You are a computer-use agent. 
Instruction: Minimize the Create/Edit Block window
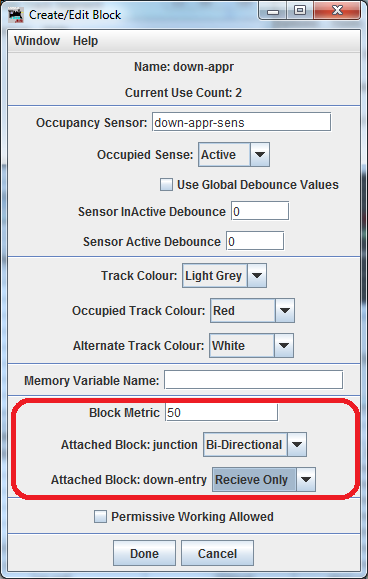(x=273, y=11)
